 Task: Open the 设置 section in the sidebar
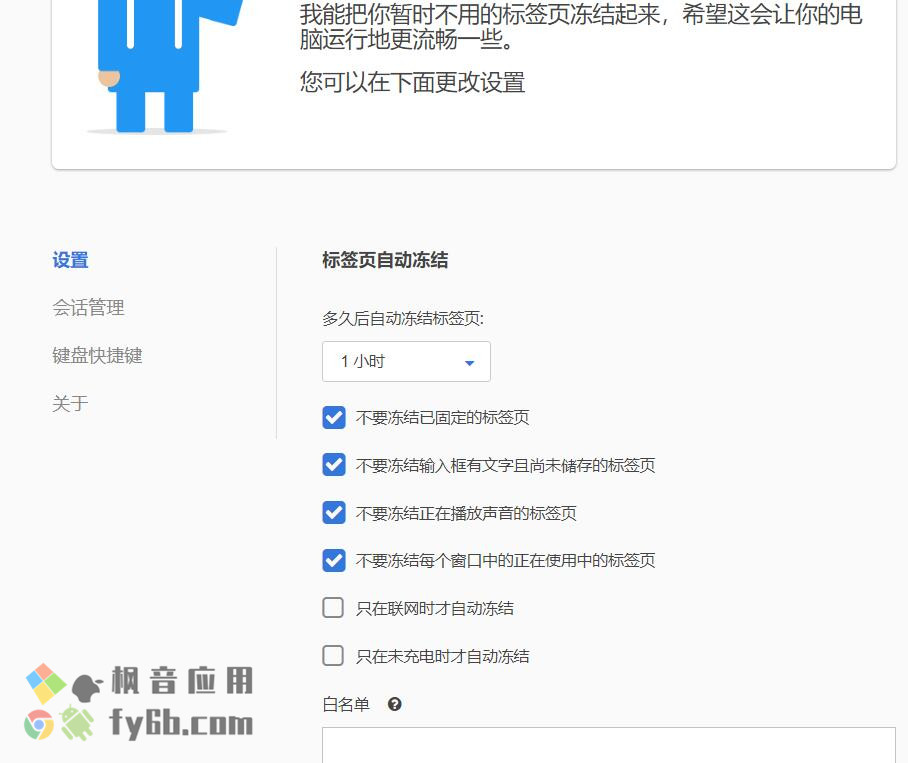tap(70, 260)
